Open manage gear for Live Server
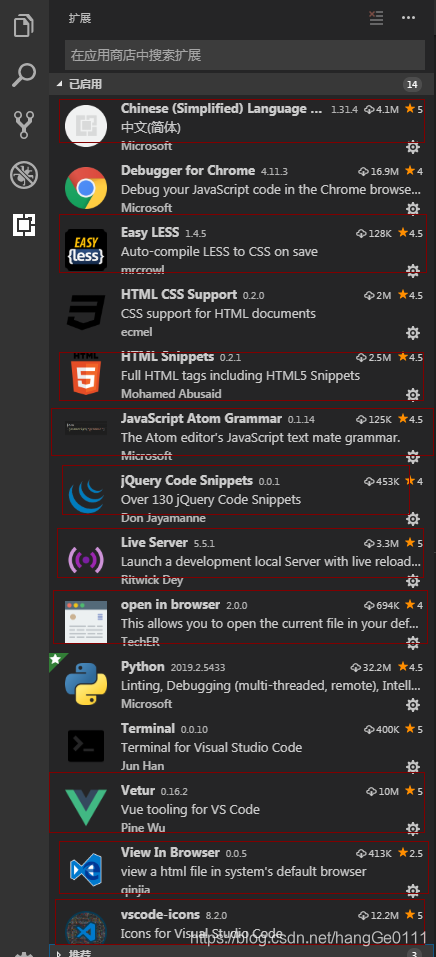This screenshot has width=436, height=957. (413, 580)
